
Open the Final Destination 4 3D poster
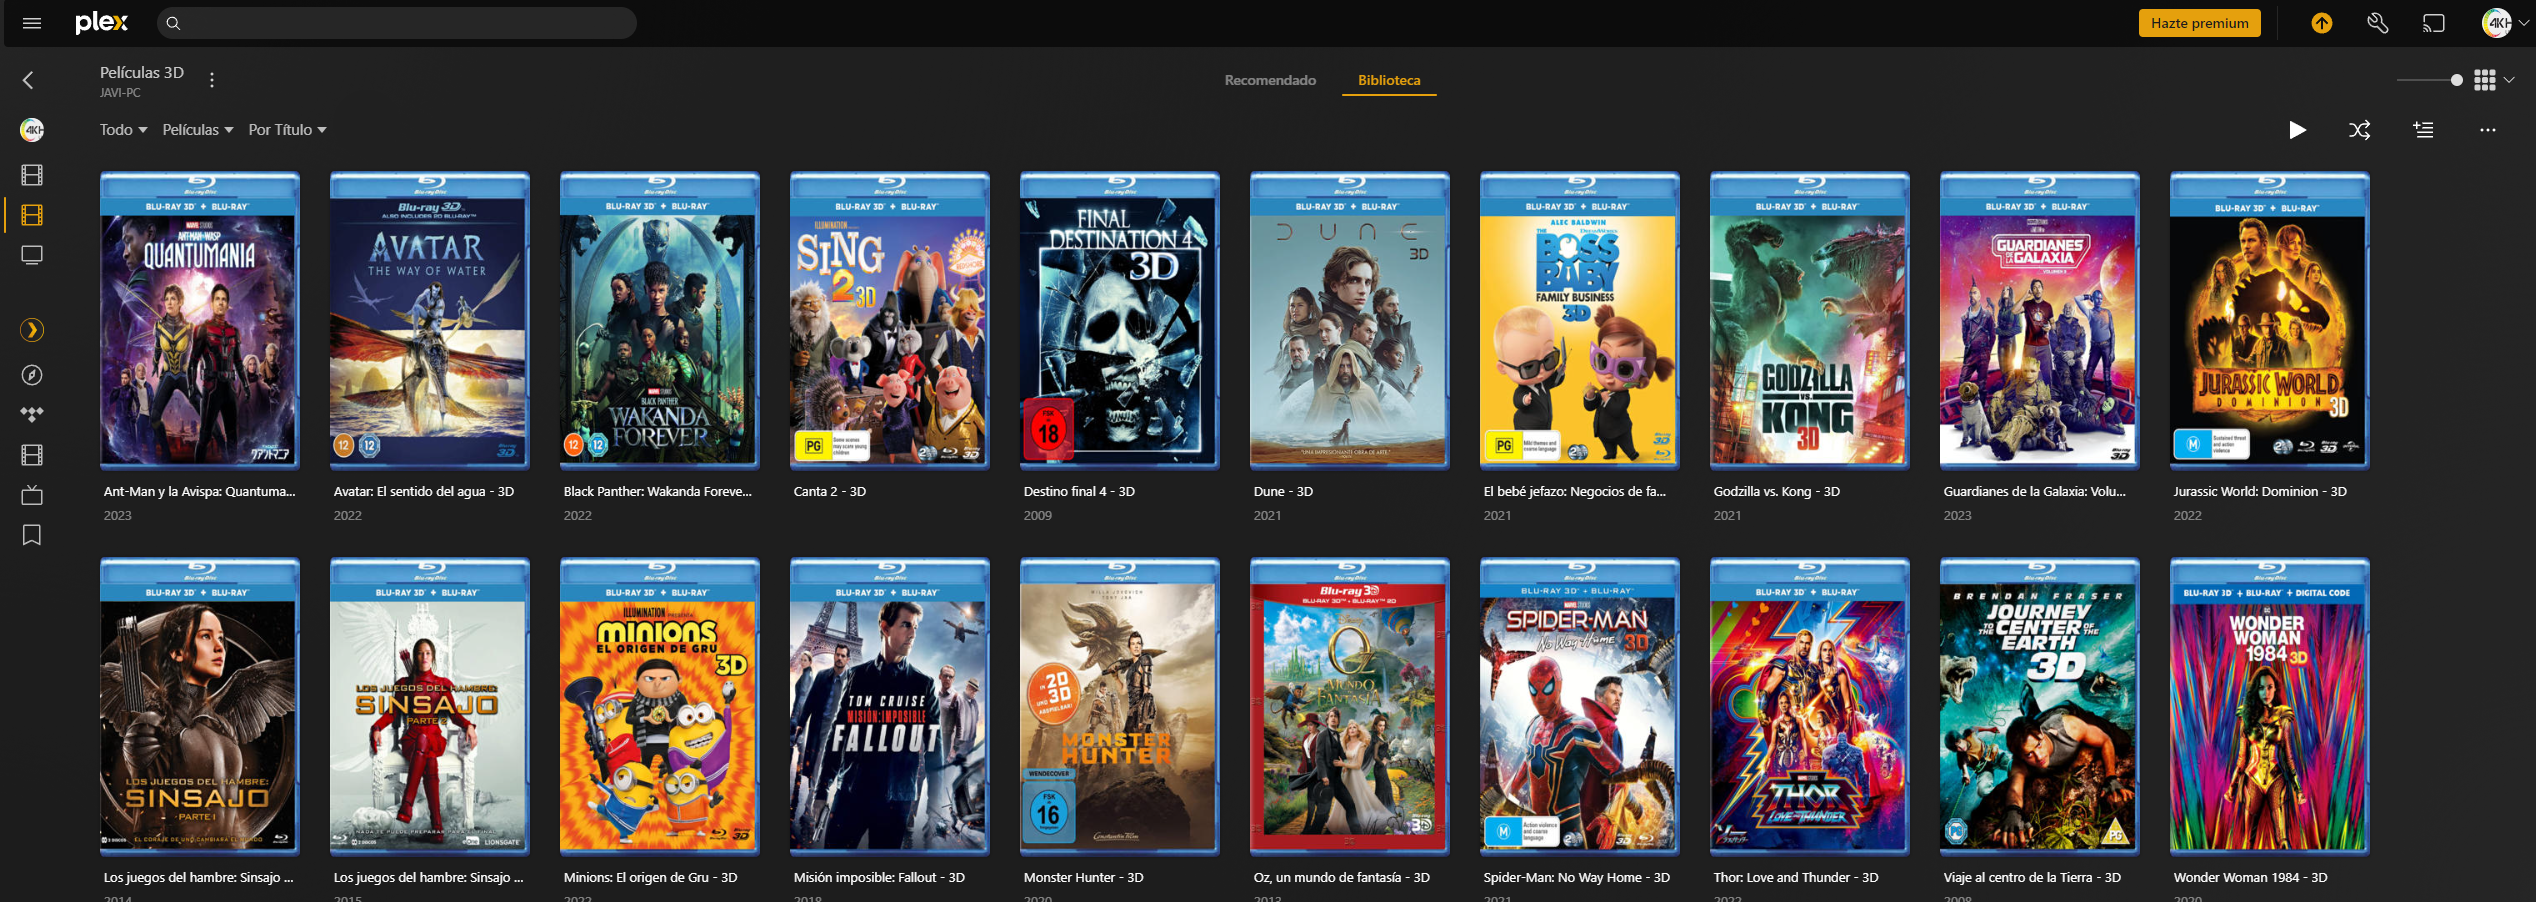[x=1120, y=320]
